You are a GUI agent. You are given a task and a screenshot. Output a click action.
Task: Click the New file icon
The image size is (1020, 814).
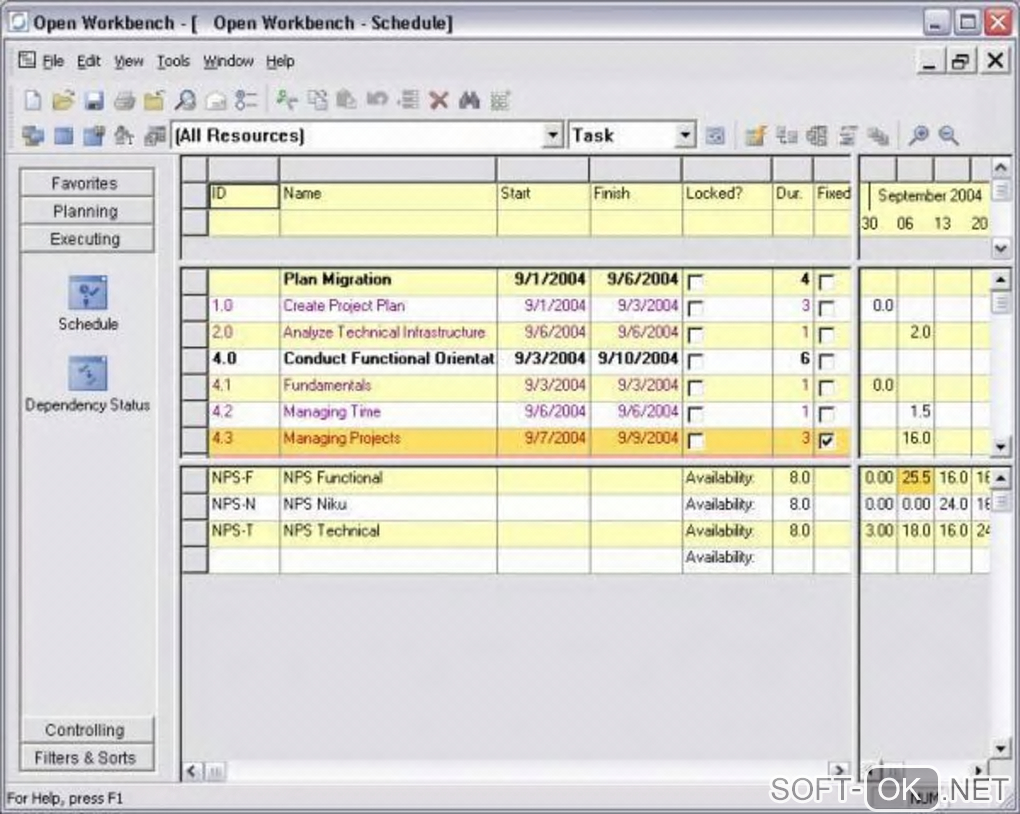pos(33,100)
